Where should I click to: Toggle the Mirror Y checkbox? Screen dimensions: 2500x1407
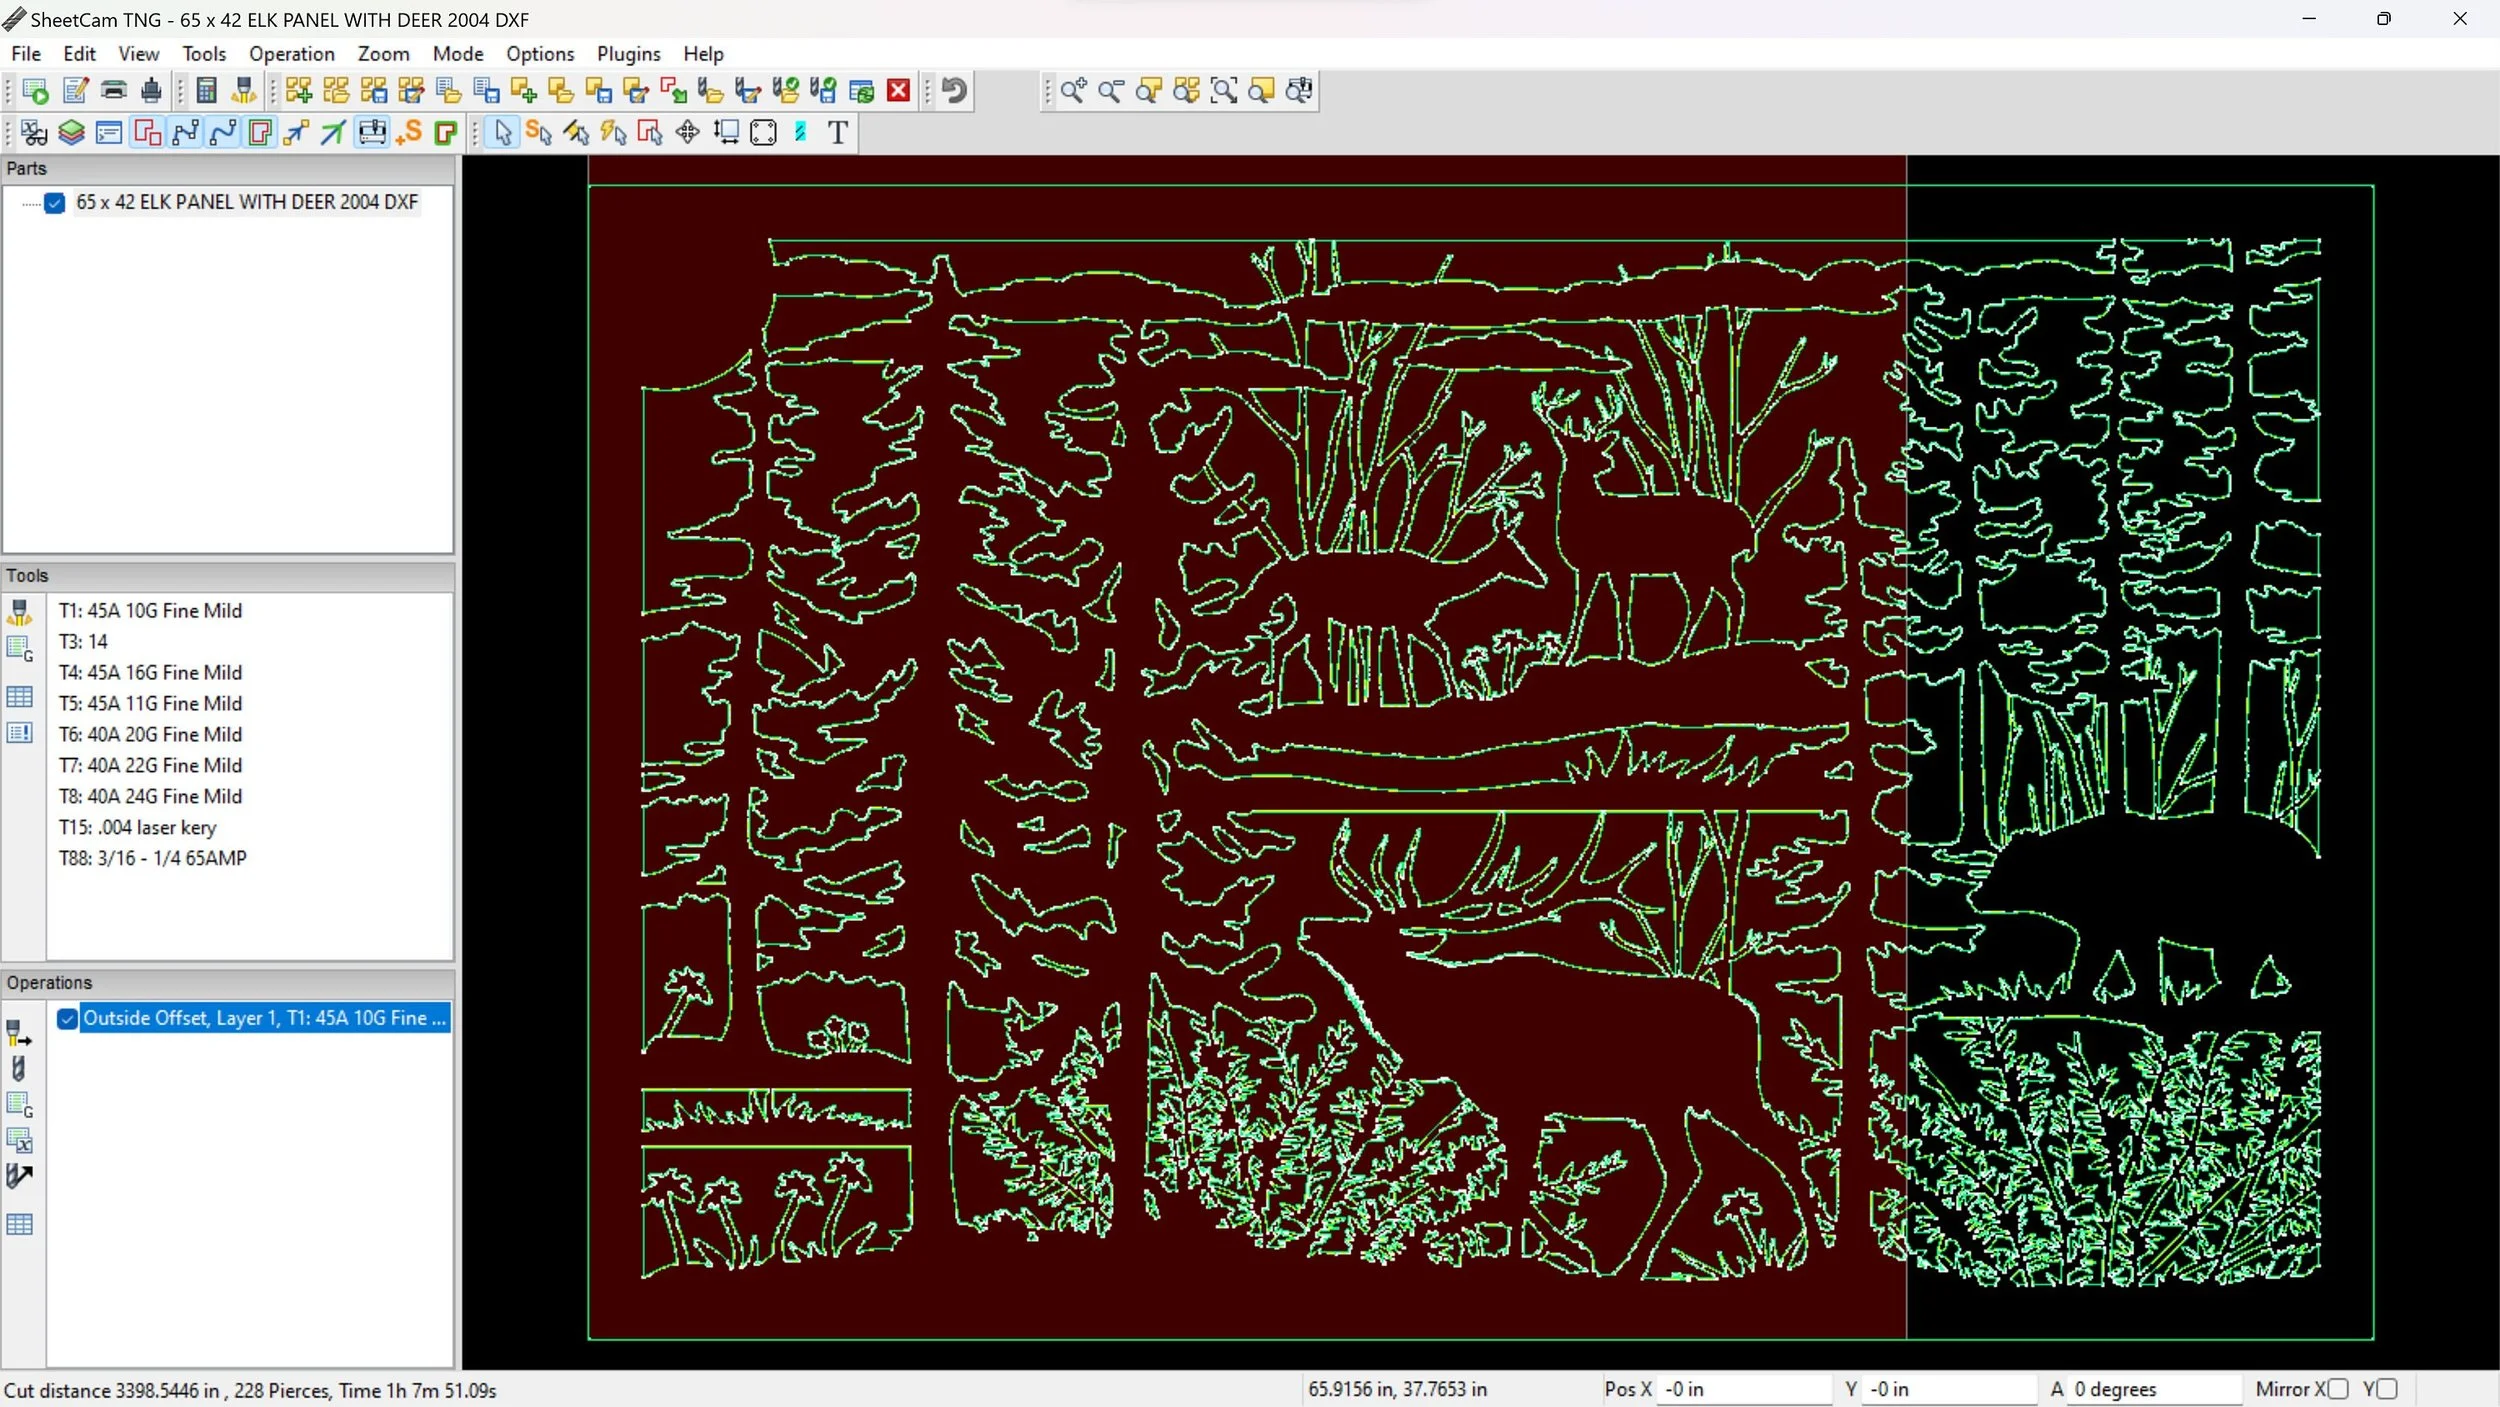coord(2387,1389)
